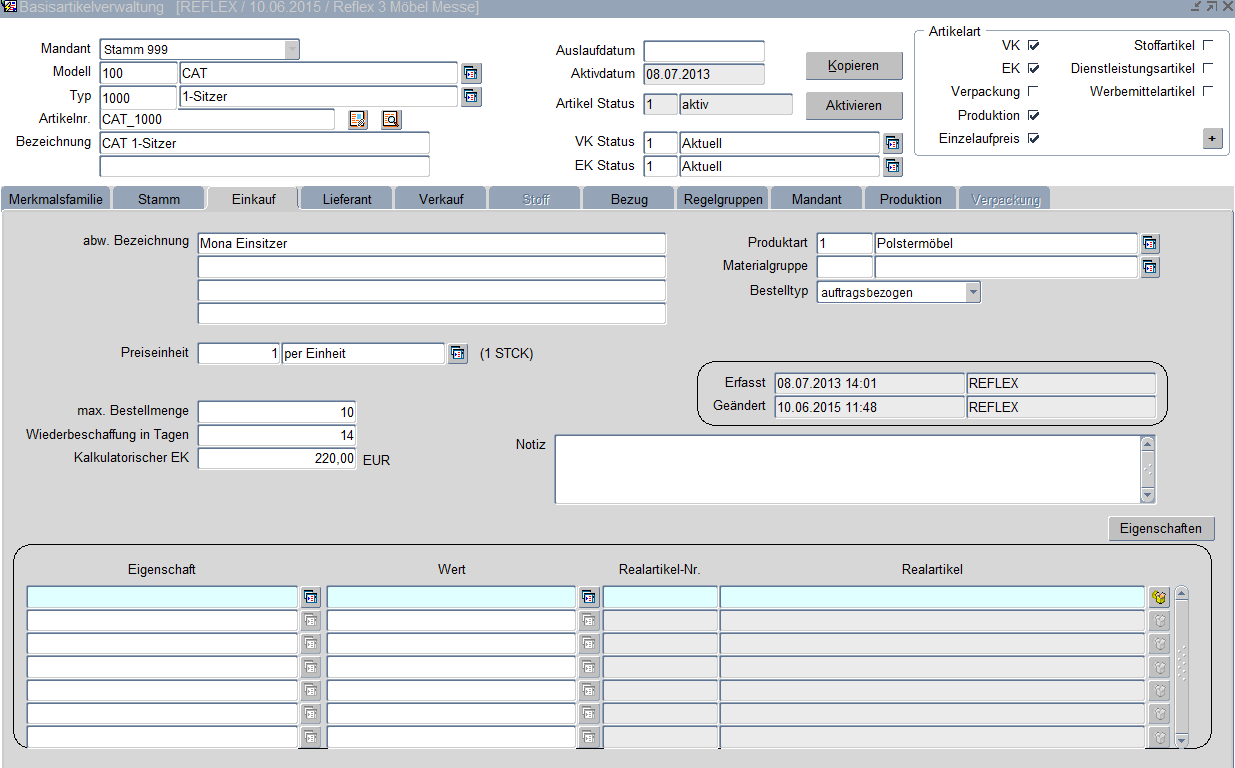This screenshot has width=1235, height=768.
Task: Open lookup list for VK Status
Action: pyautogui.click(x=893, y=144)
